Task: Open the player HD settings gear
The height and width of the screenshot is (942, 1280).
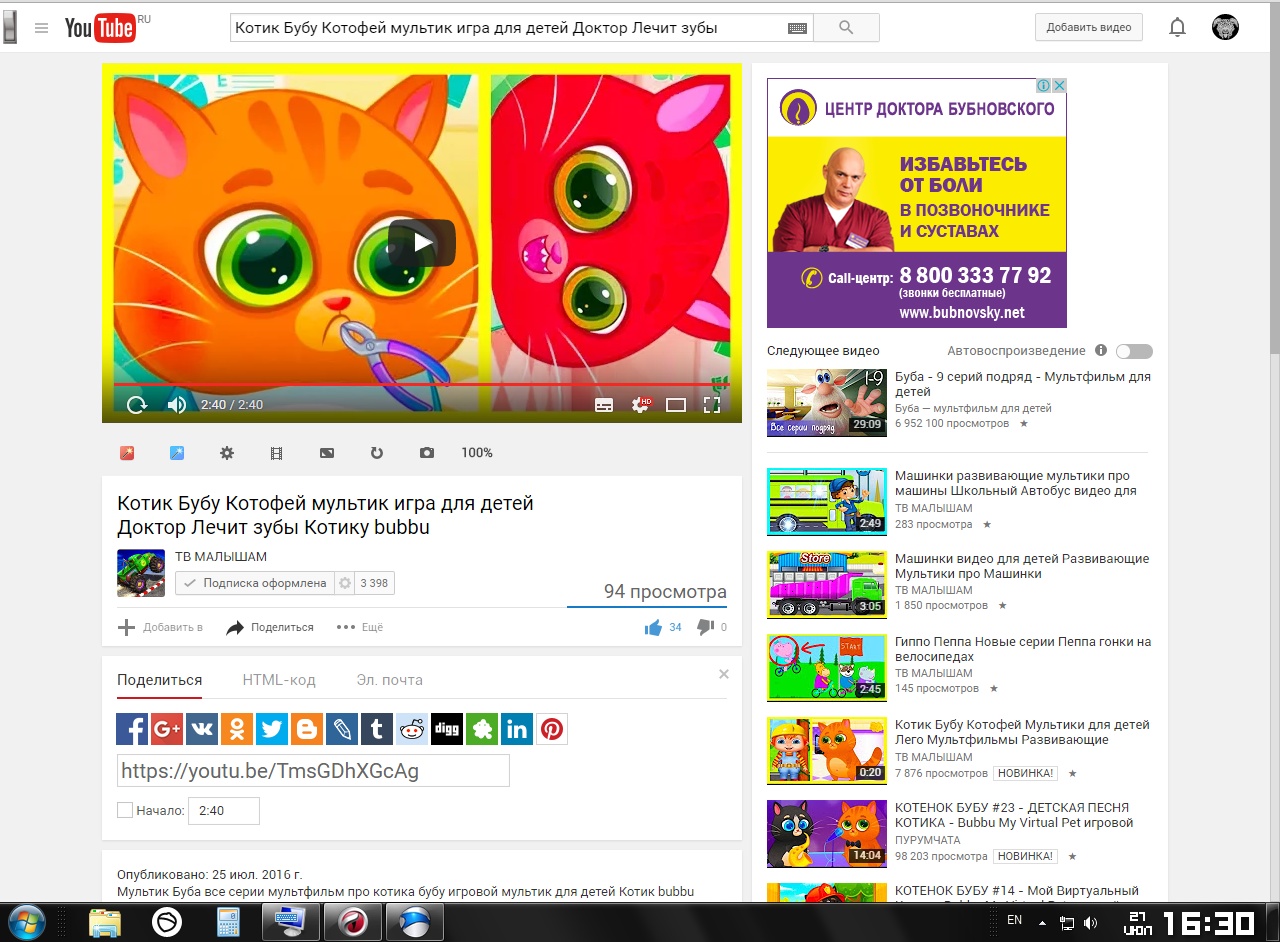Action: pos(641,405)
